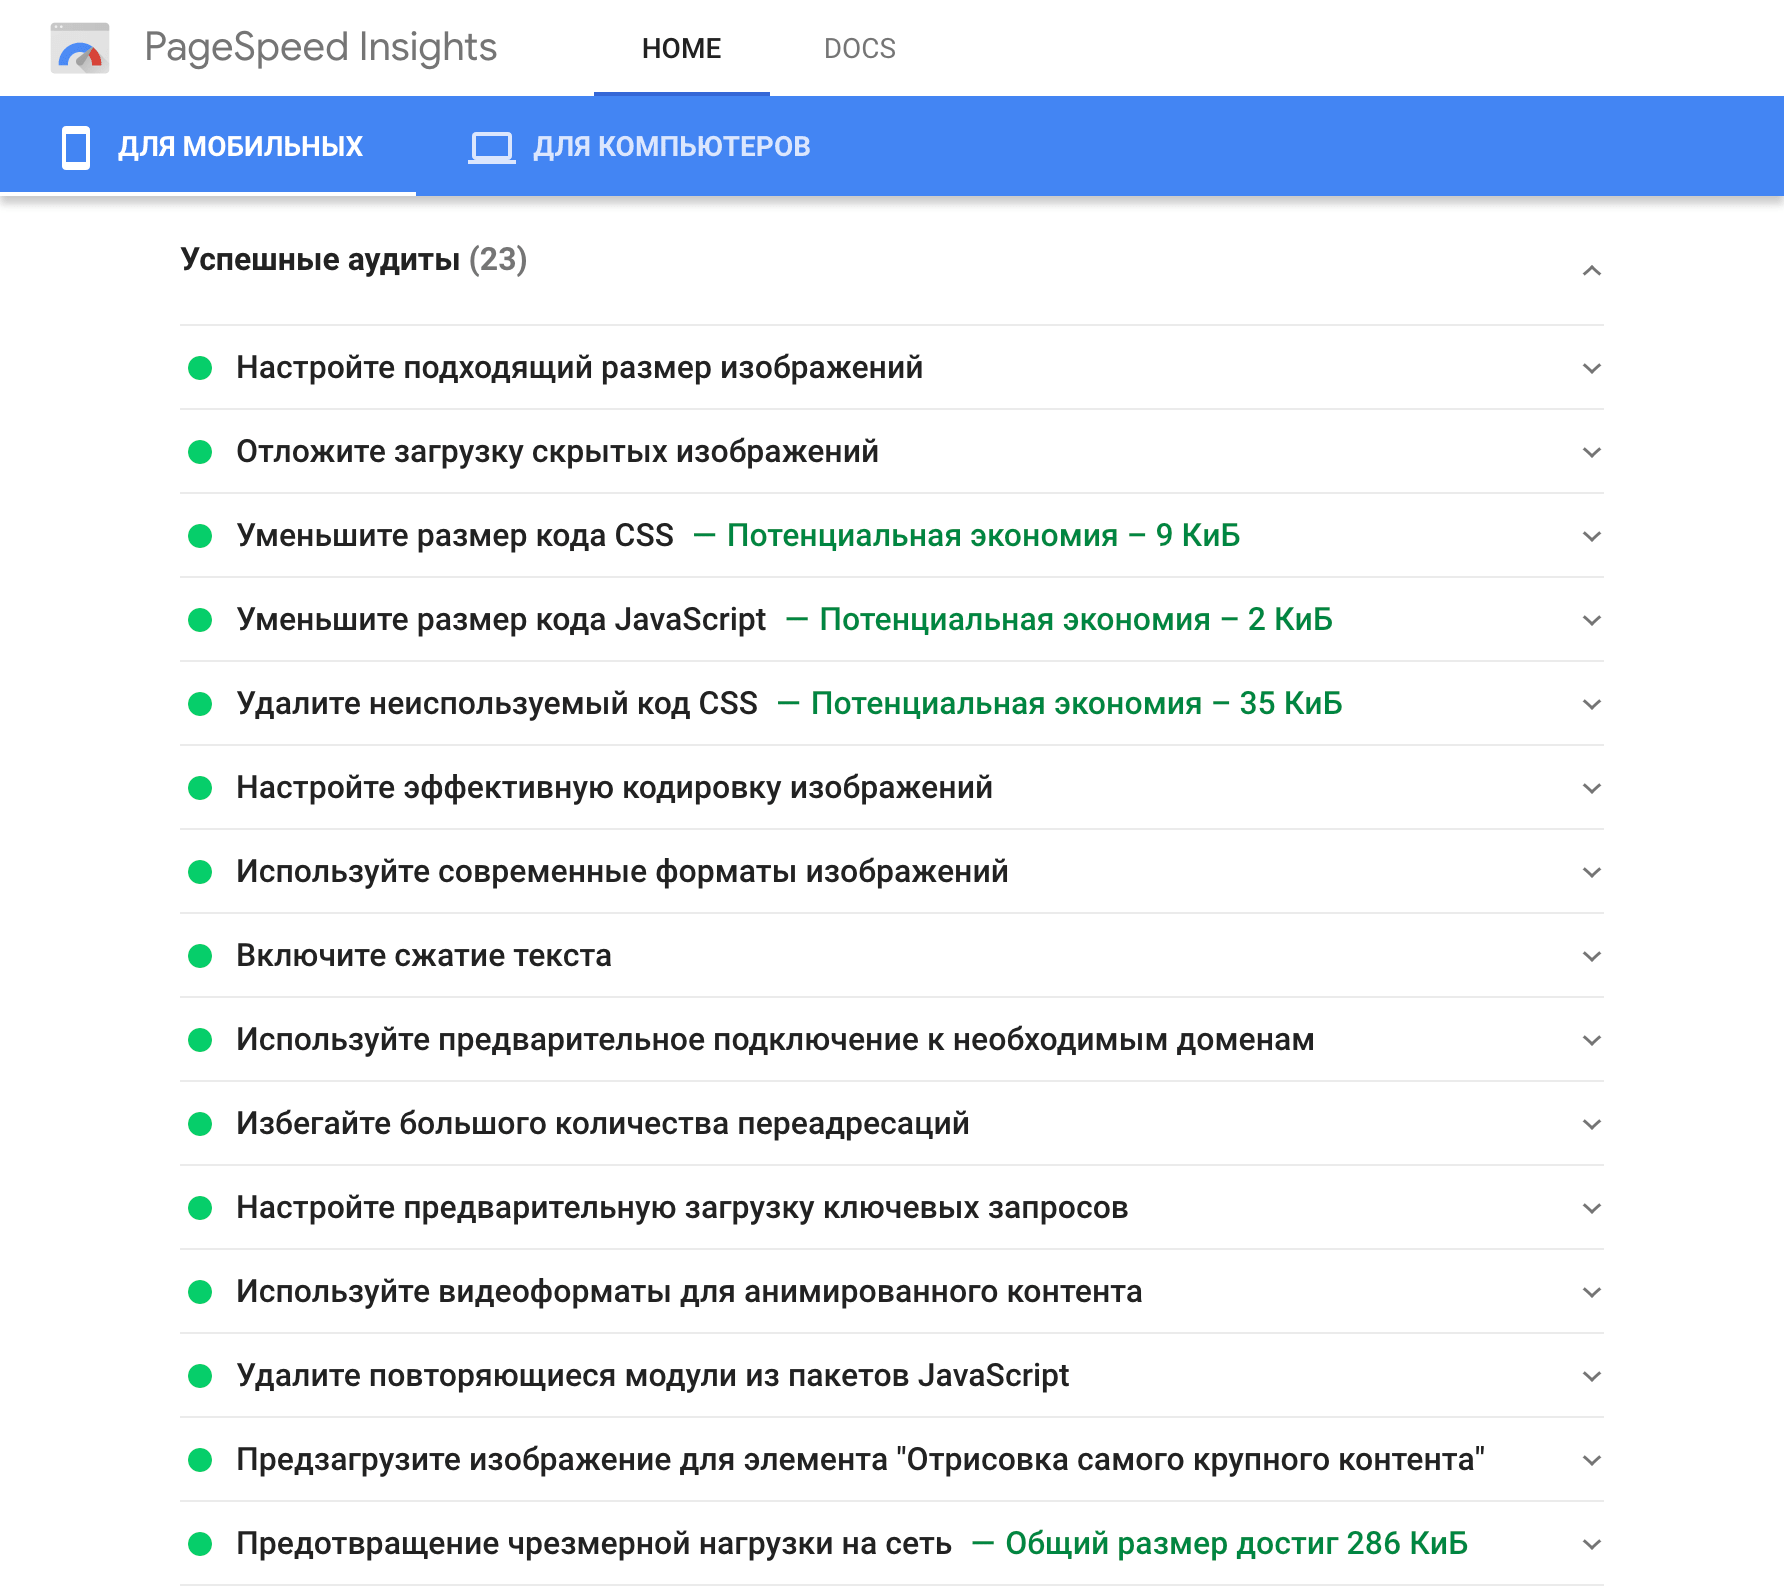Expand chevron for Избегайте большого количества переадресаций
This screenshot has height=1592, width=1784.
tap(1592, 1124)
